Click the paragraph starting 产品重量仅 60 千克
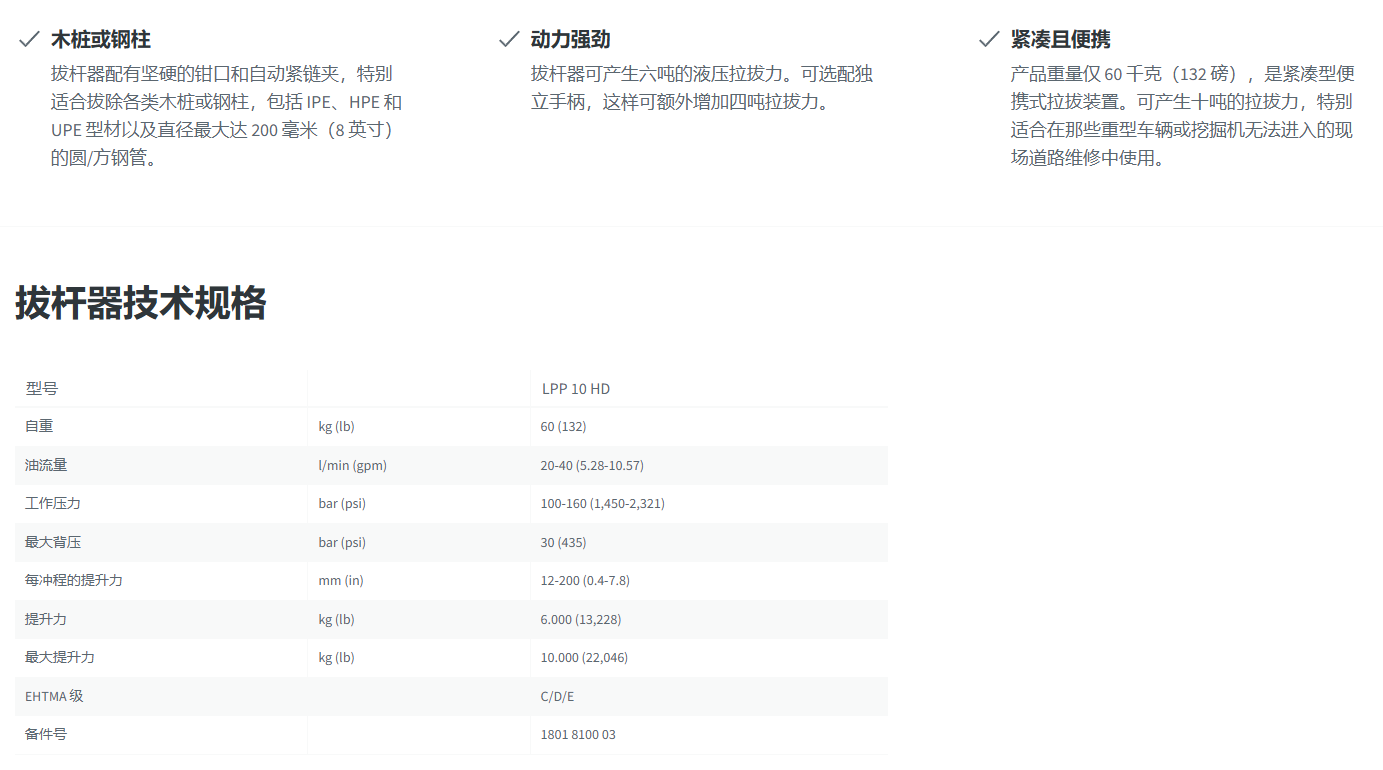The width and height of the screenshot is (1383, 770). (1183, 116)
